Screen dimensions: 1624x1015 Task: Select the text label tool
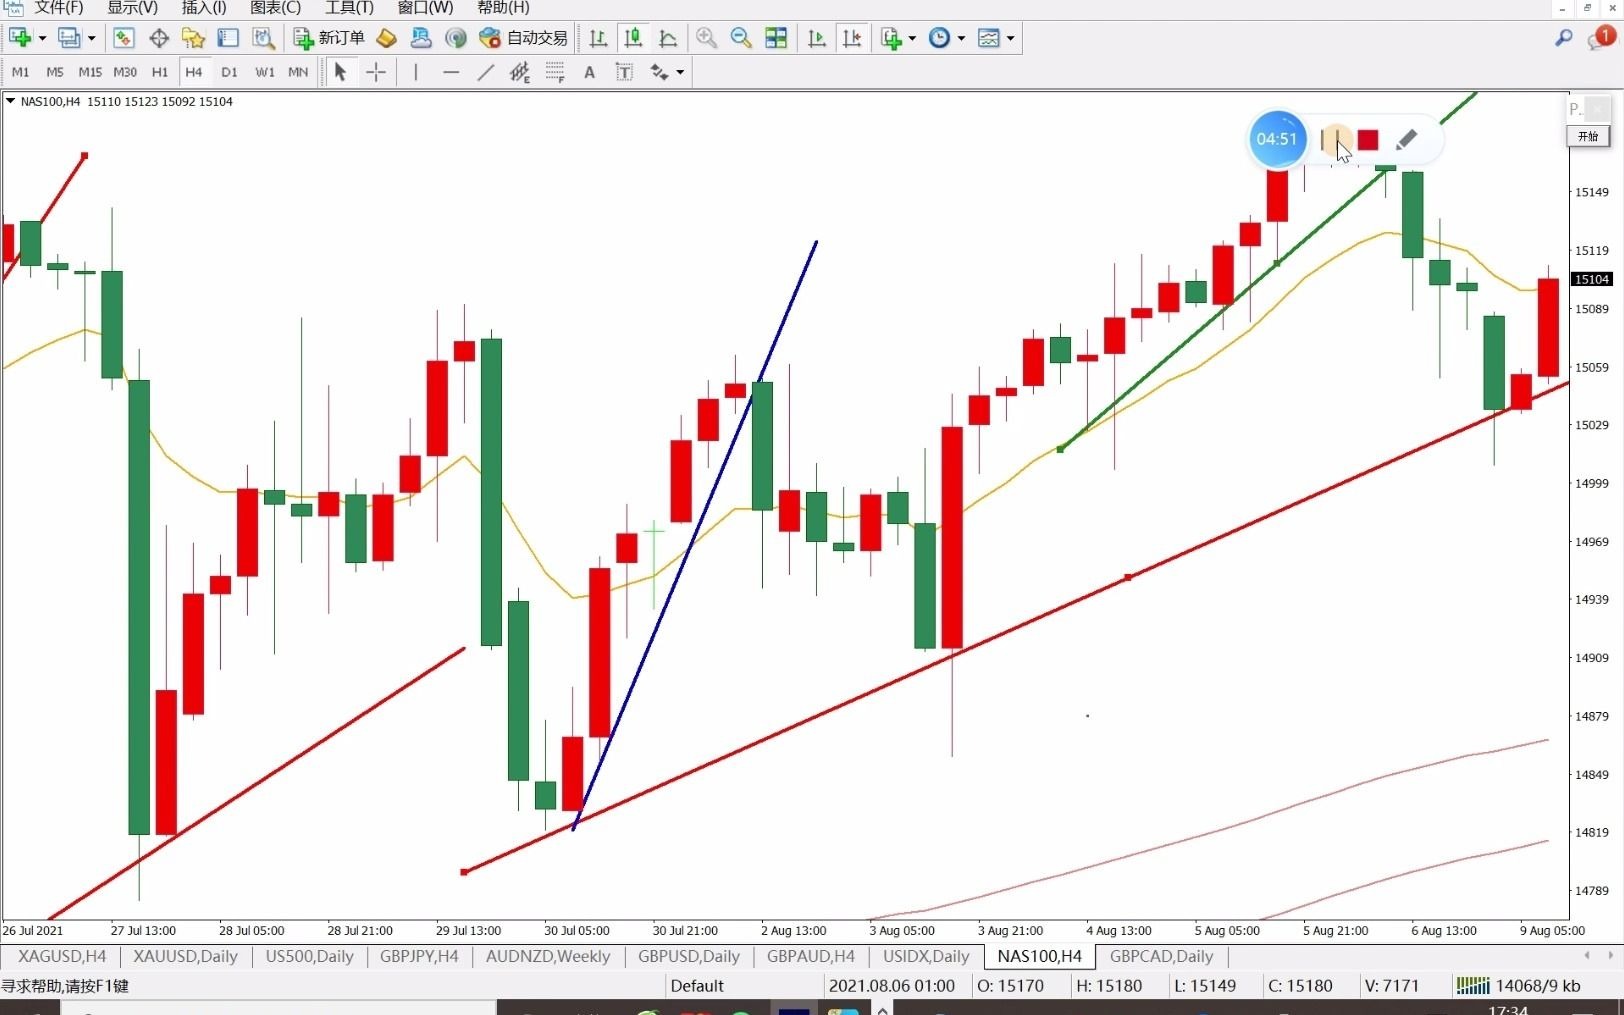tap(624, 72)
